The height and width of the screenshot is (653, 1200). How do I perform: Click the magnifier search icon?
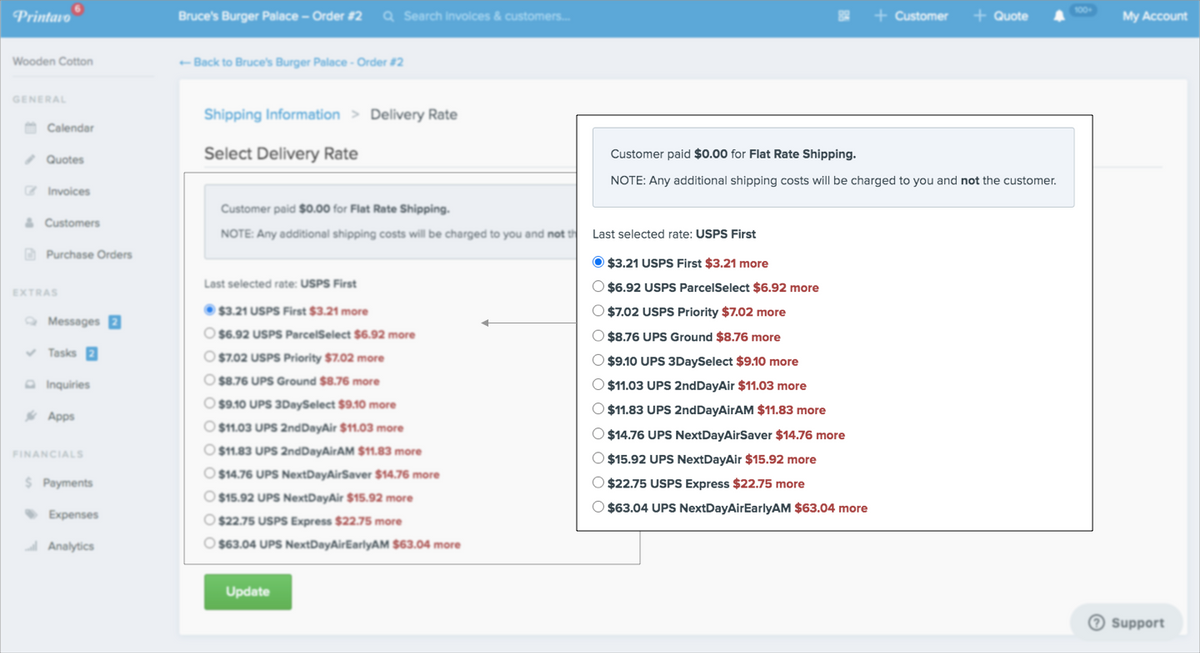[x=388, y=16]
